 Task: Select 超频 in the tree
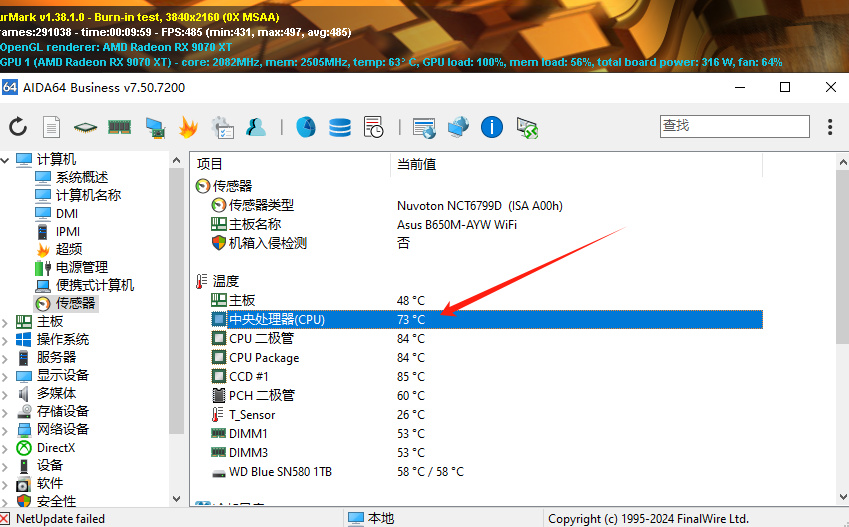69,249
